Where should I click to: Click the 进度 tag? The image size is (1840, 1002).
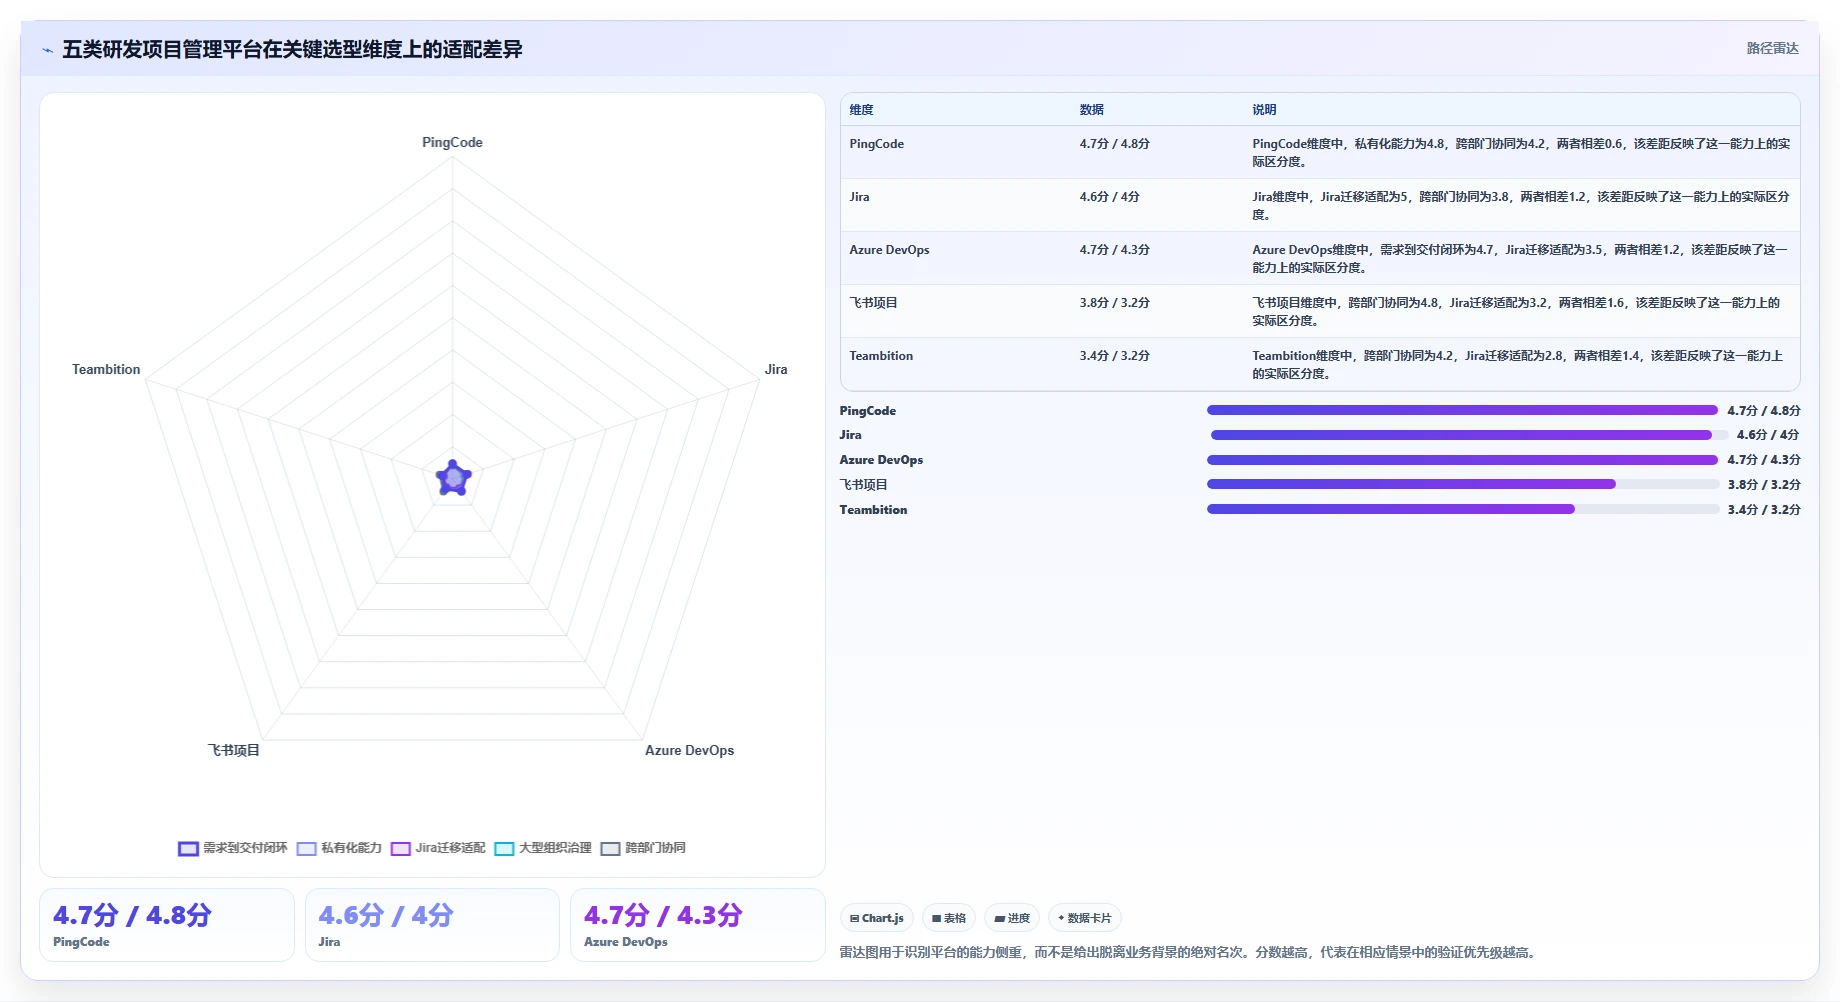(1012, 918)
